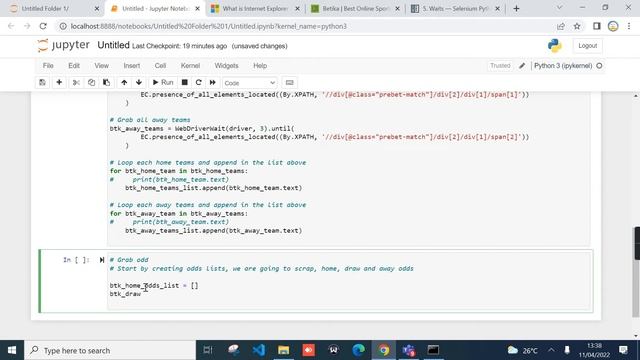Click the Type here to search box
The height and width of the screenshot is (360, 640).
pos(110,350)
